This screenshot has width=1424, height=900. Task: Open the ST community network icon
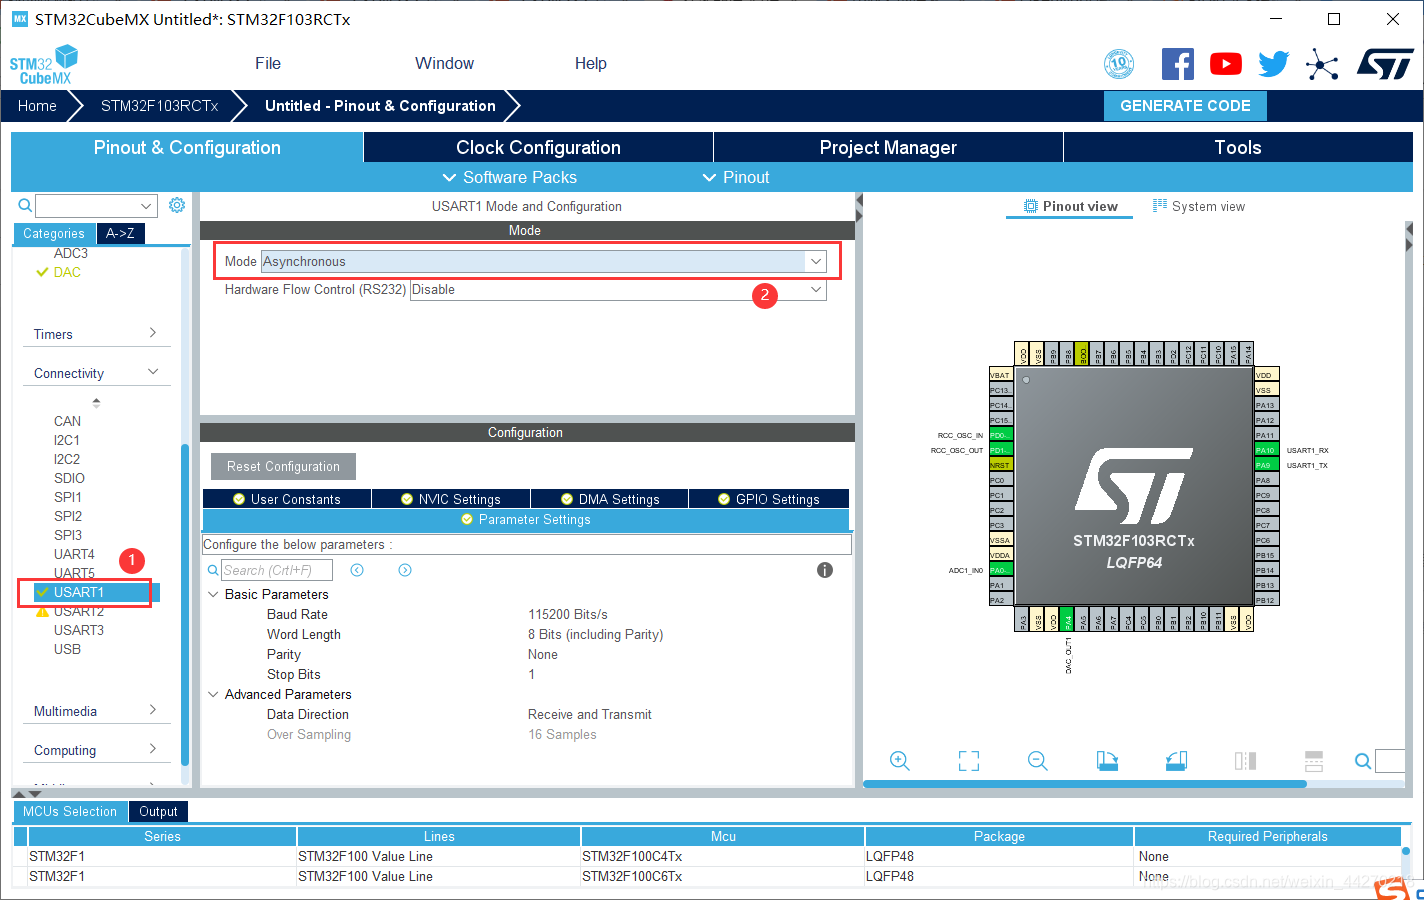click(x=1321, y=65)
